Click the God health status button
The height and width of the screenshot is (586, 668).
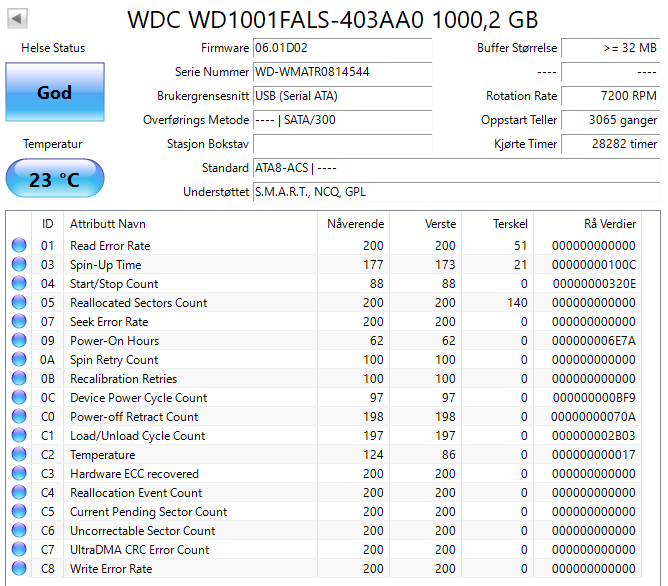(x=54, y=93)
